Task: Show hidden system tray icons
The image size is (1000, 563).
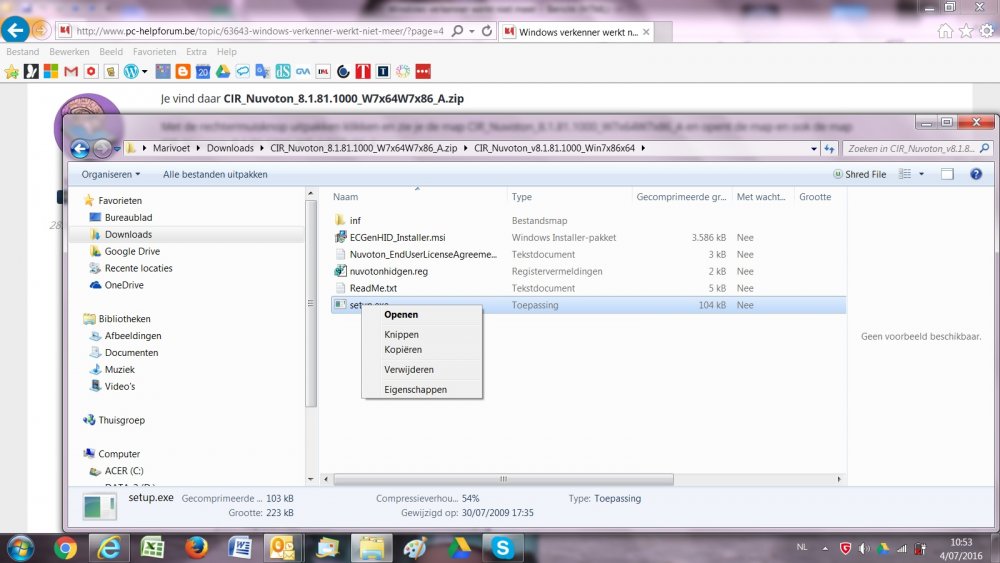Action: [825, 548]
